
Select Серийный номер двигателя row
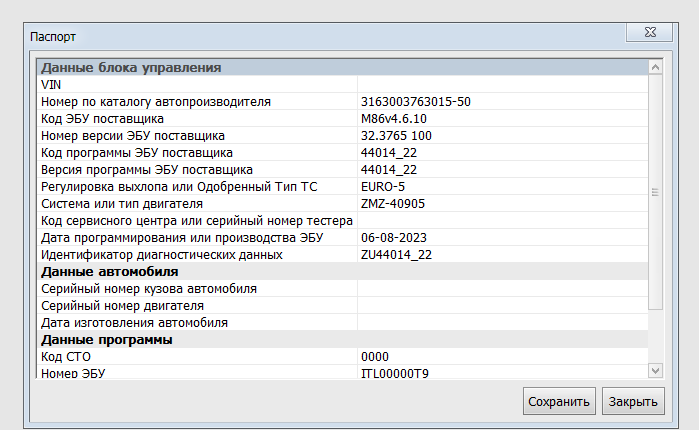pos(343,306)
